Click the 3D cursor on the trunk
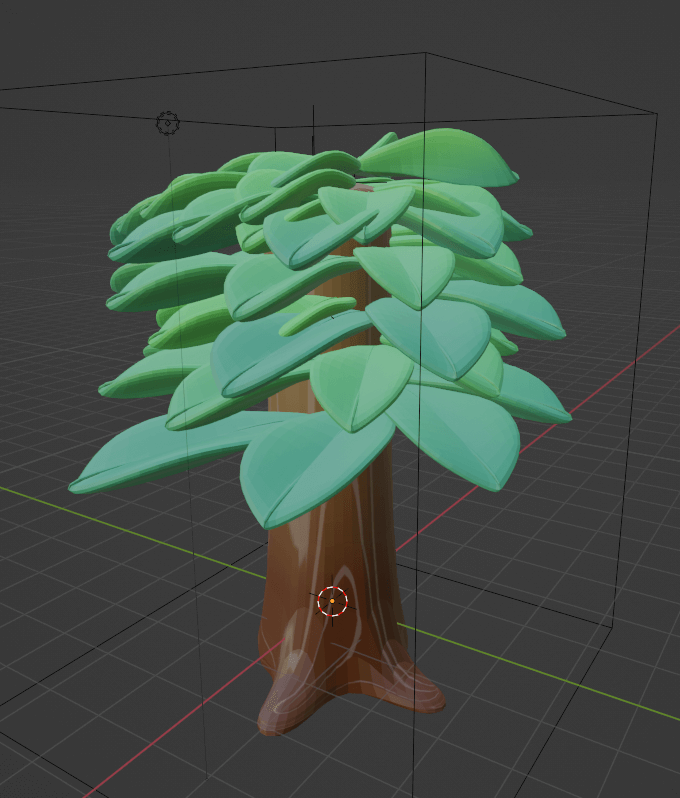 [x=332, y=601]
